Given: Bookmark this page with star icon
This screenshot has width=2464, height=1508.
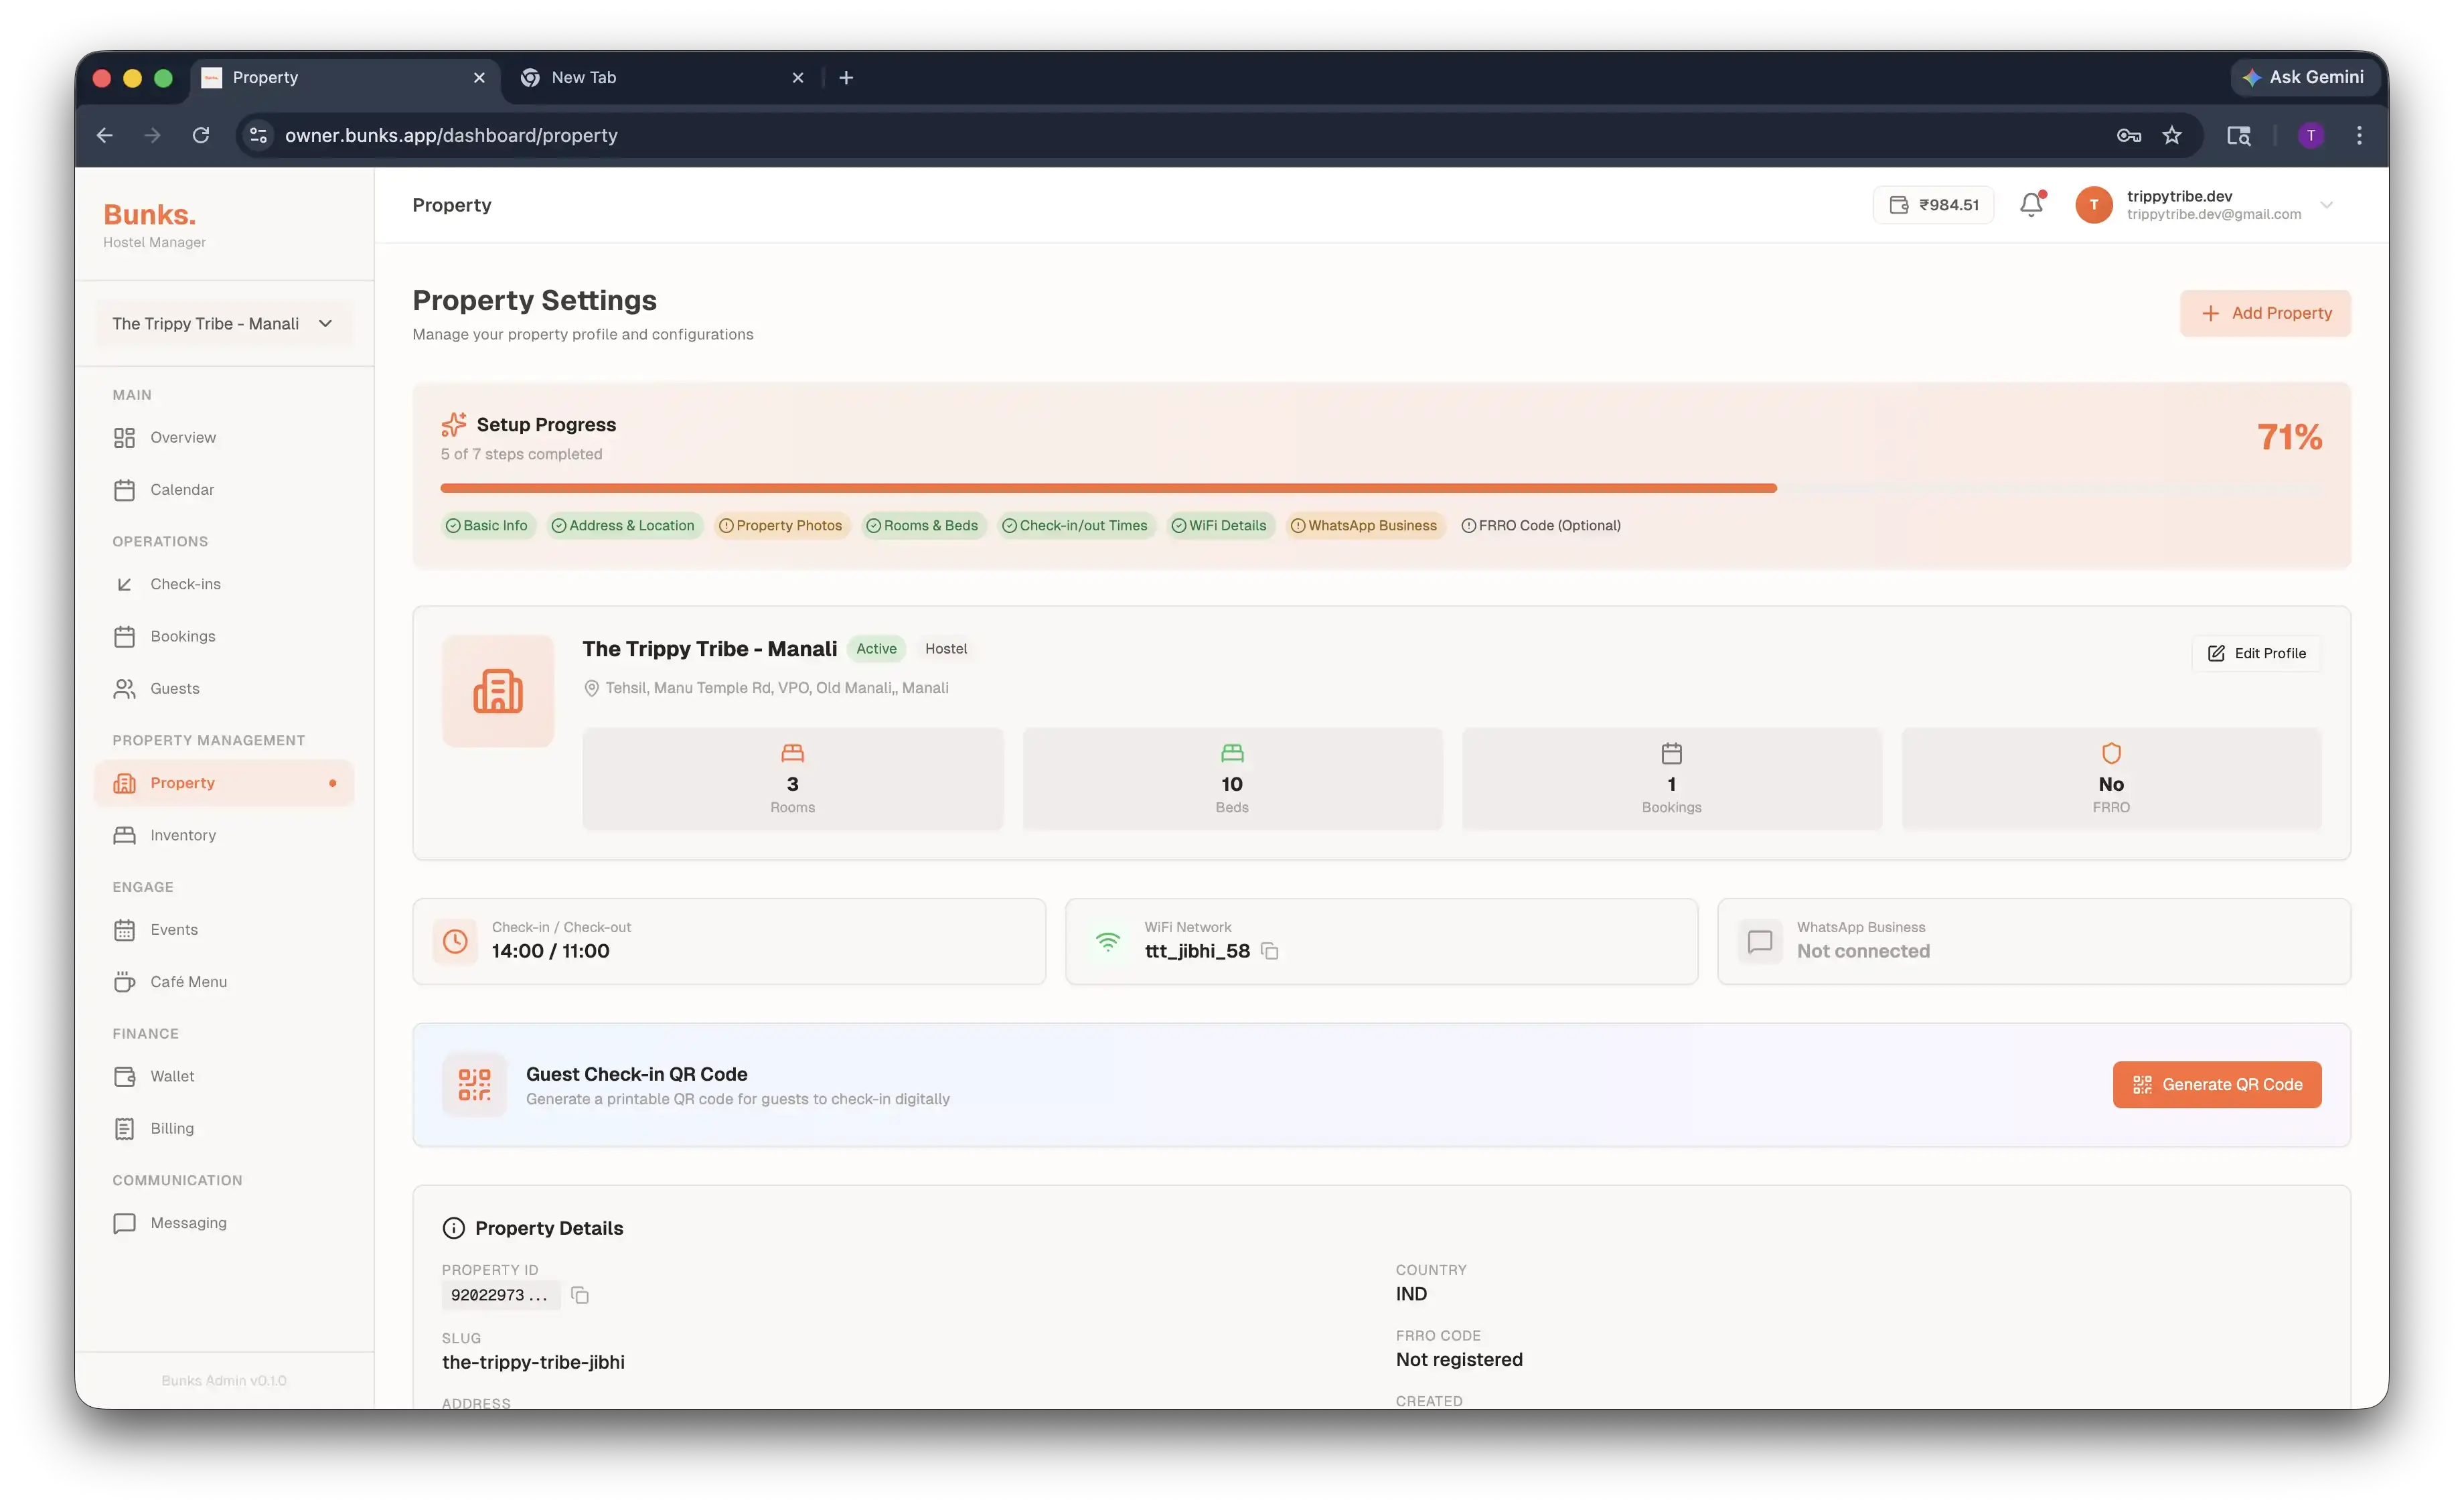Looking at the screenshot, I should coord(2172,135).
